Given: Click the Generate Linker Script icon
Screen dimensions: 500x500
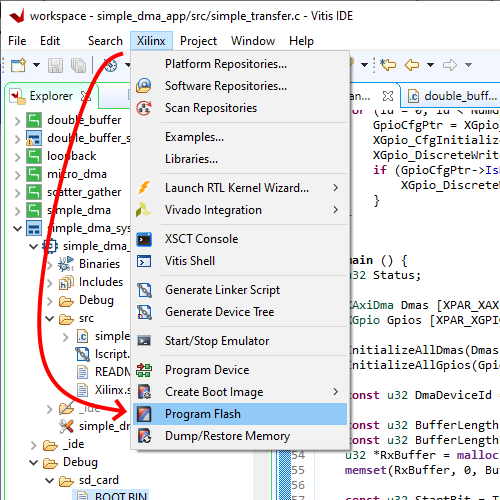Looking at the screenshot, I should [145, 290].
